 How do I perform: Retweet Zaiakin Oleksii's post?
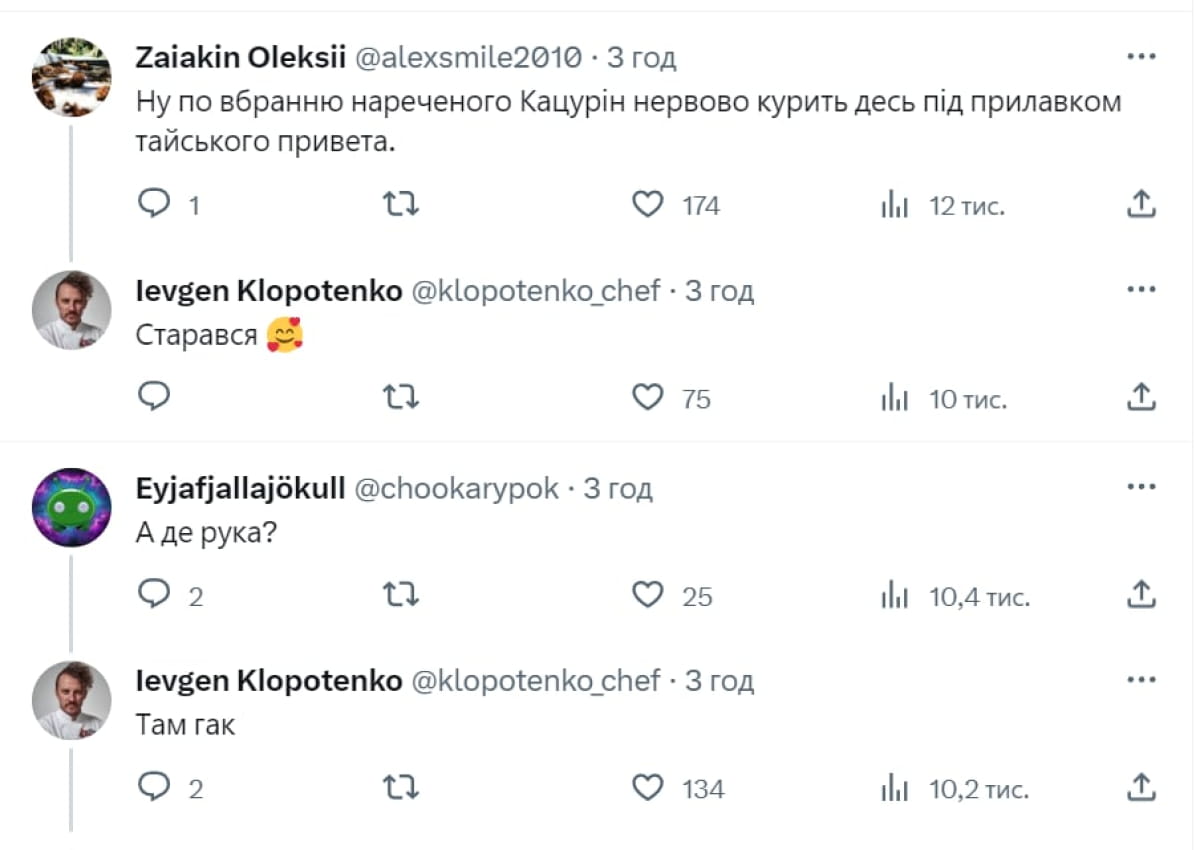click(401, 205)
